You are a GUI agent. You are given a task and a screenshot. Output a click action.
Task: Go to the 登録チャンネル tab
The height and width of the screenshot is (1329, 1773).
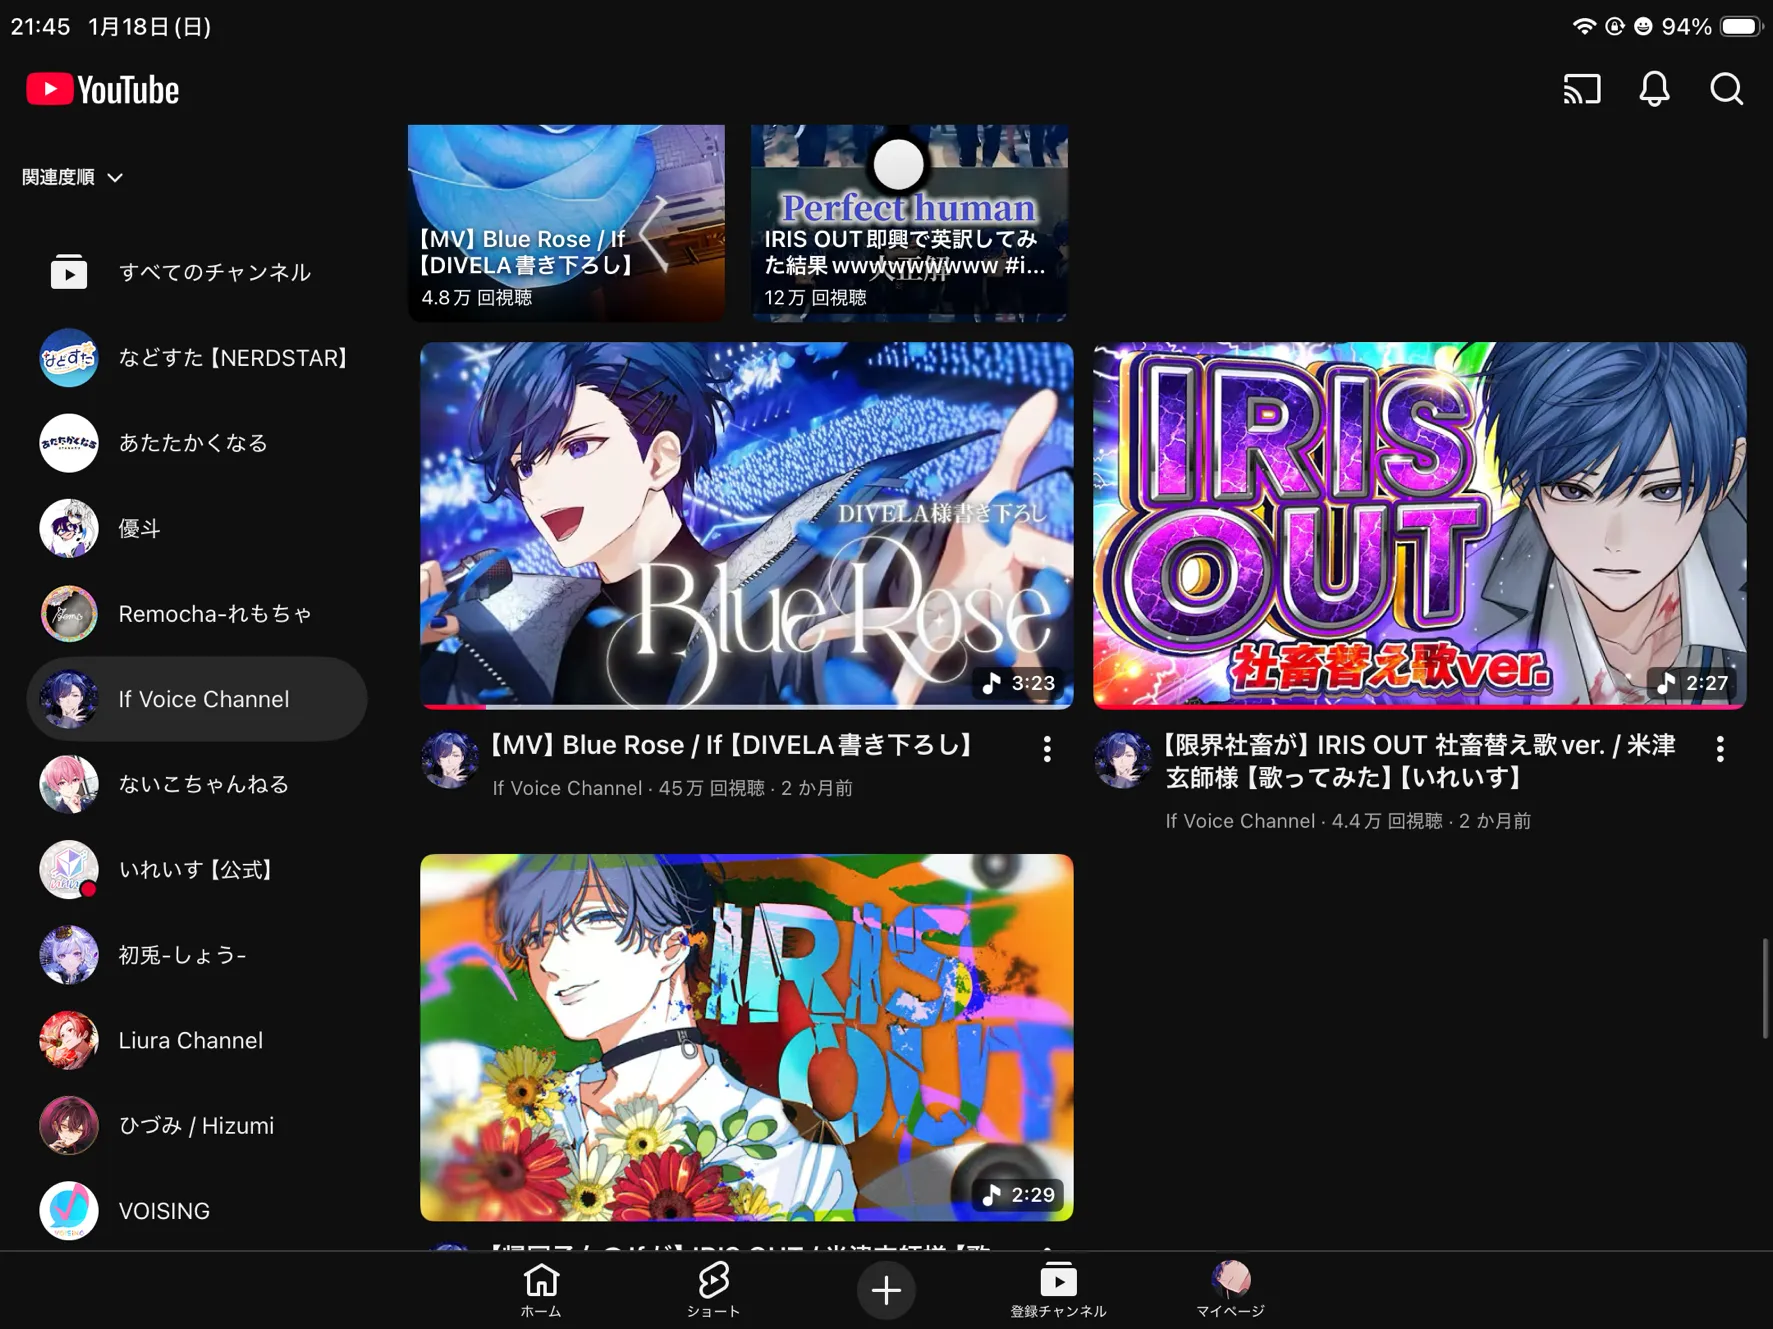(x=1058, y=1290)
